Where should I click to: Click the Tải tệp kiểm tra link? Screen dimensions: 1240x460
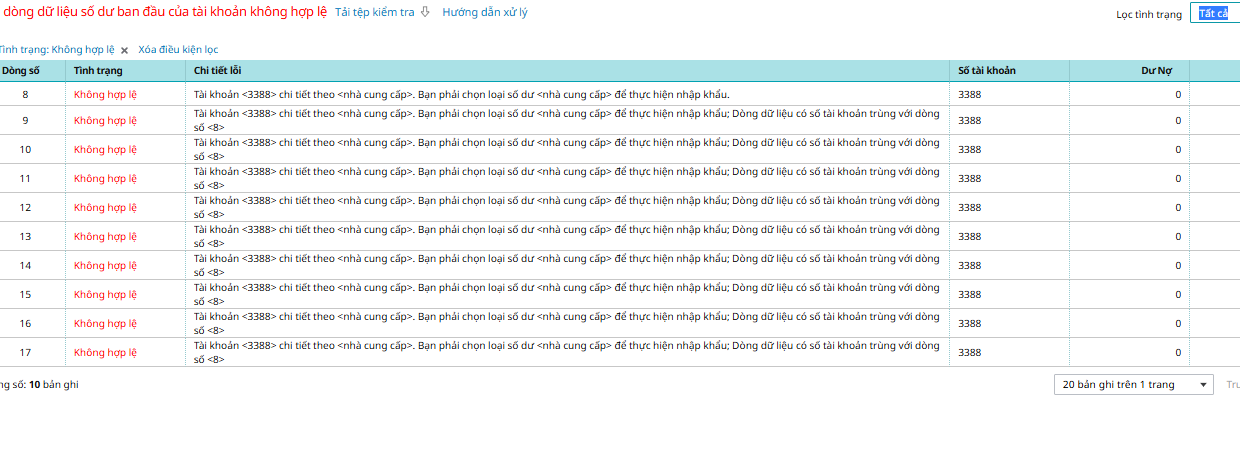(374, 13)
